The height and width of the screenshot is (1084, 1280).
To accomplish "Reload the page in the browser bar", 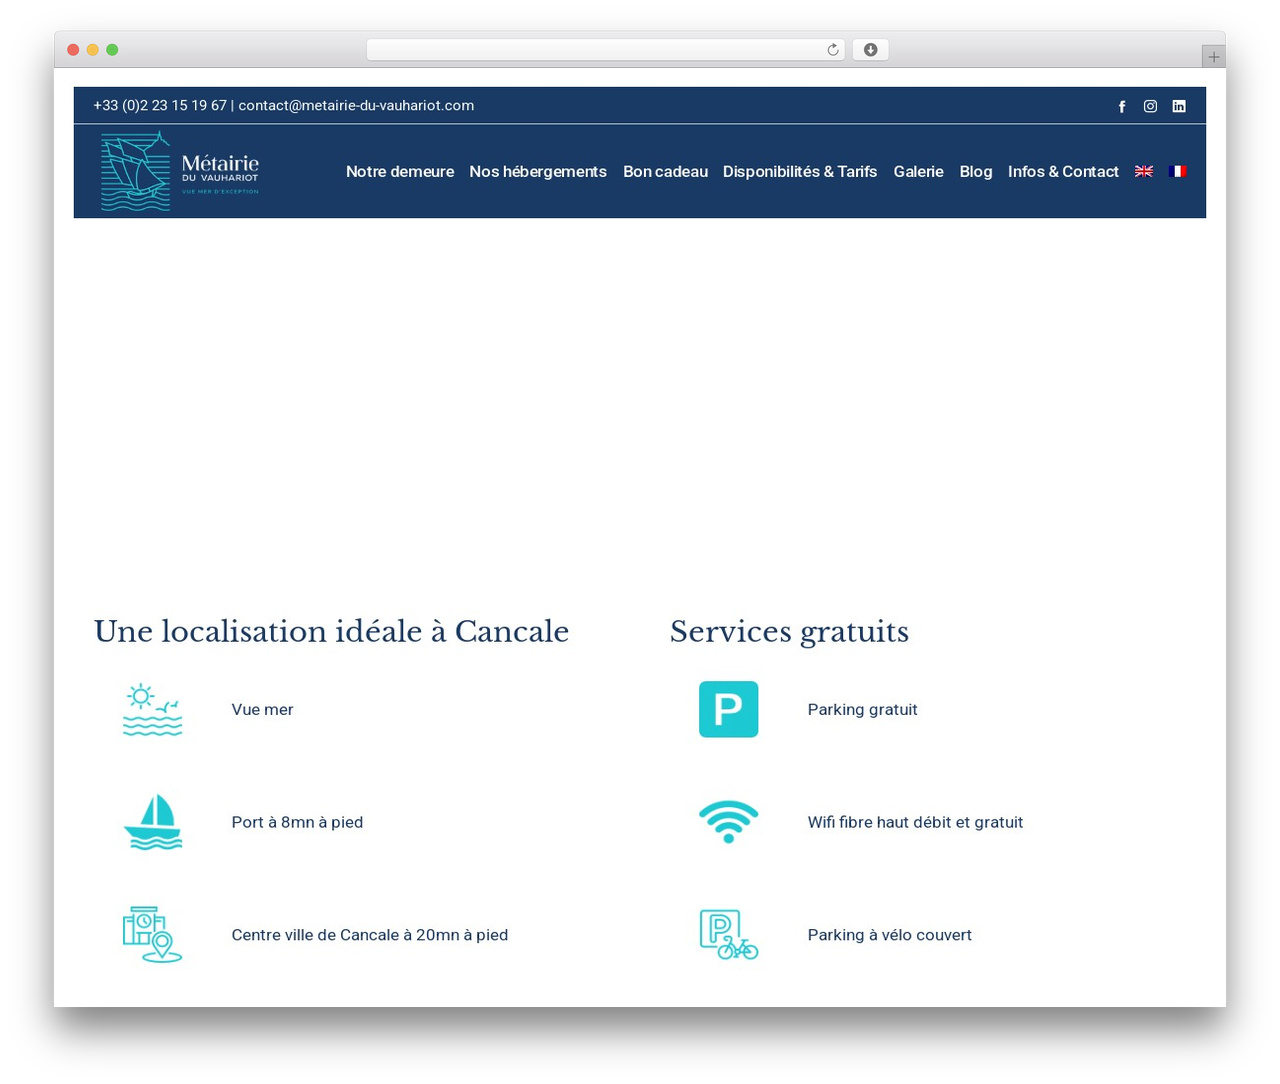I will click(832, 50).
